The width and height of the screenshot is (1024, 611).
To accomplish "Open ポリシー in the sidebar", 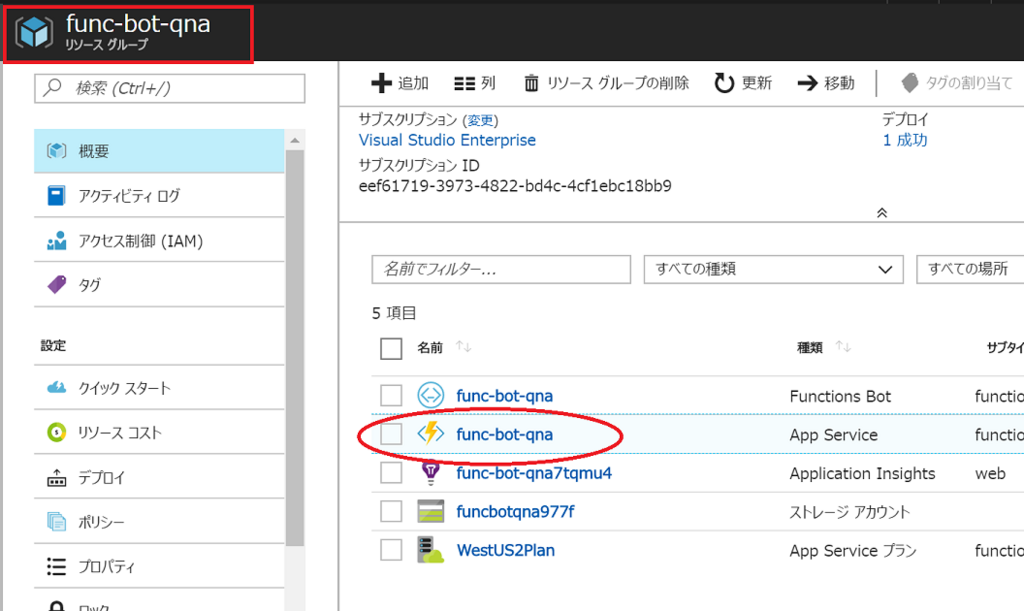I will (x=159, y=522).
